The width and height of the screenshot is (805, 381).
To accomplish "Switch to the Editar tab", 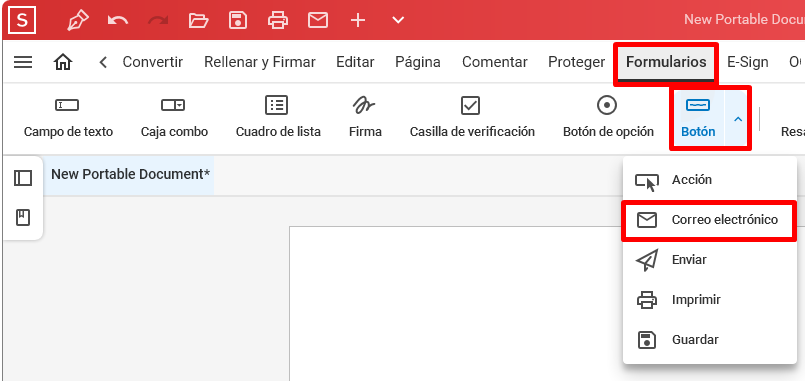I will (355, 62).
